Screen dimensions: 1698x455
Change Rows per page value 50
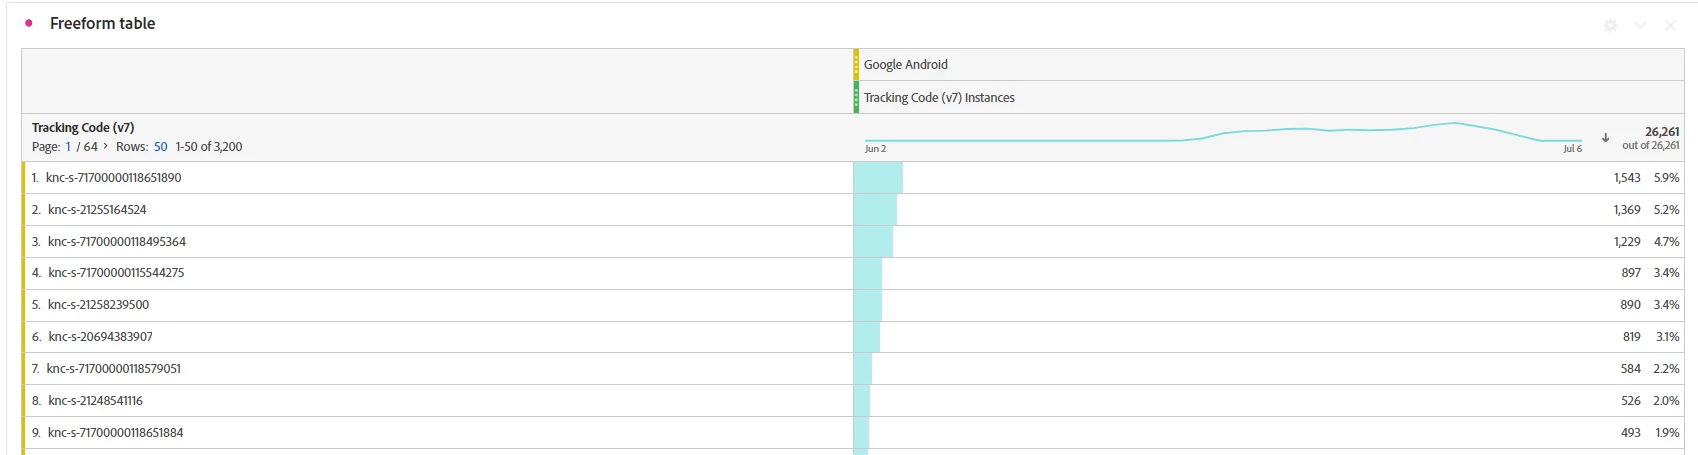point(160,146)
